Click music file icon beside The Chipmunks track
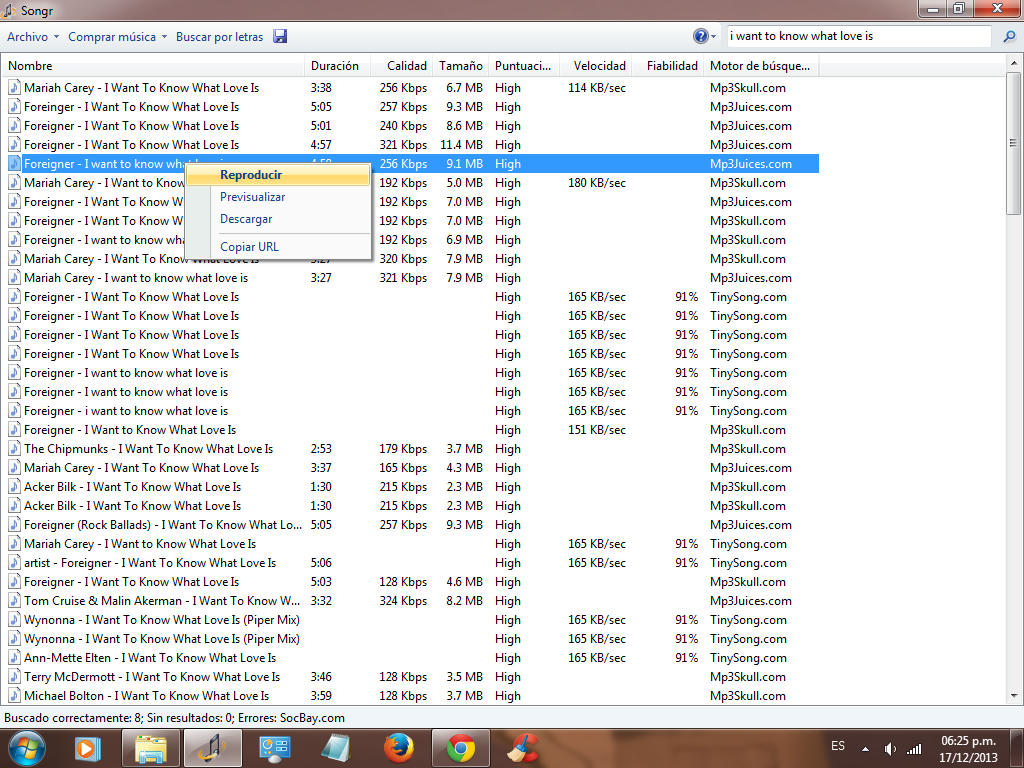Viewport: 1024px width, 768px height. pyautogui.click(x=14, y=449)
